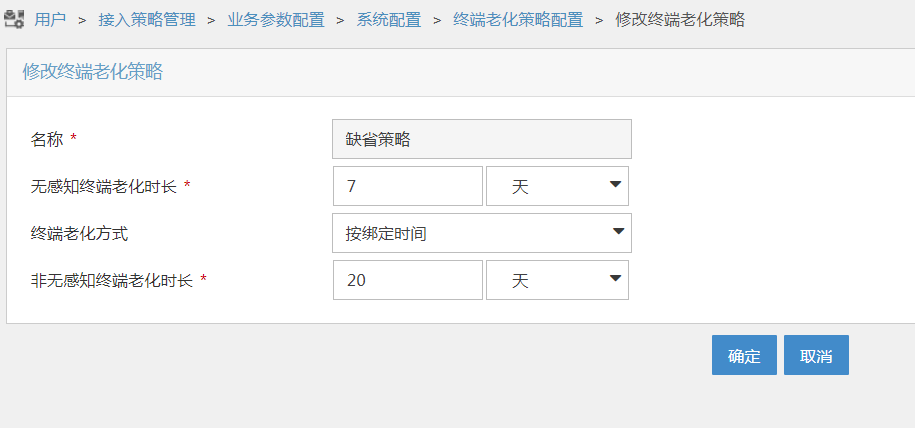Viewport: 915px width, 428px height.
Task: Navigate to 业务参数配置 in the breadcrumb
Action: point(276,20)
